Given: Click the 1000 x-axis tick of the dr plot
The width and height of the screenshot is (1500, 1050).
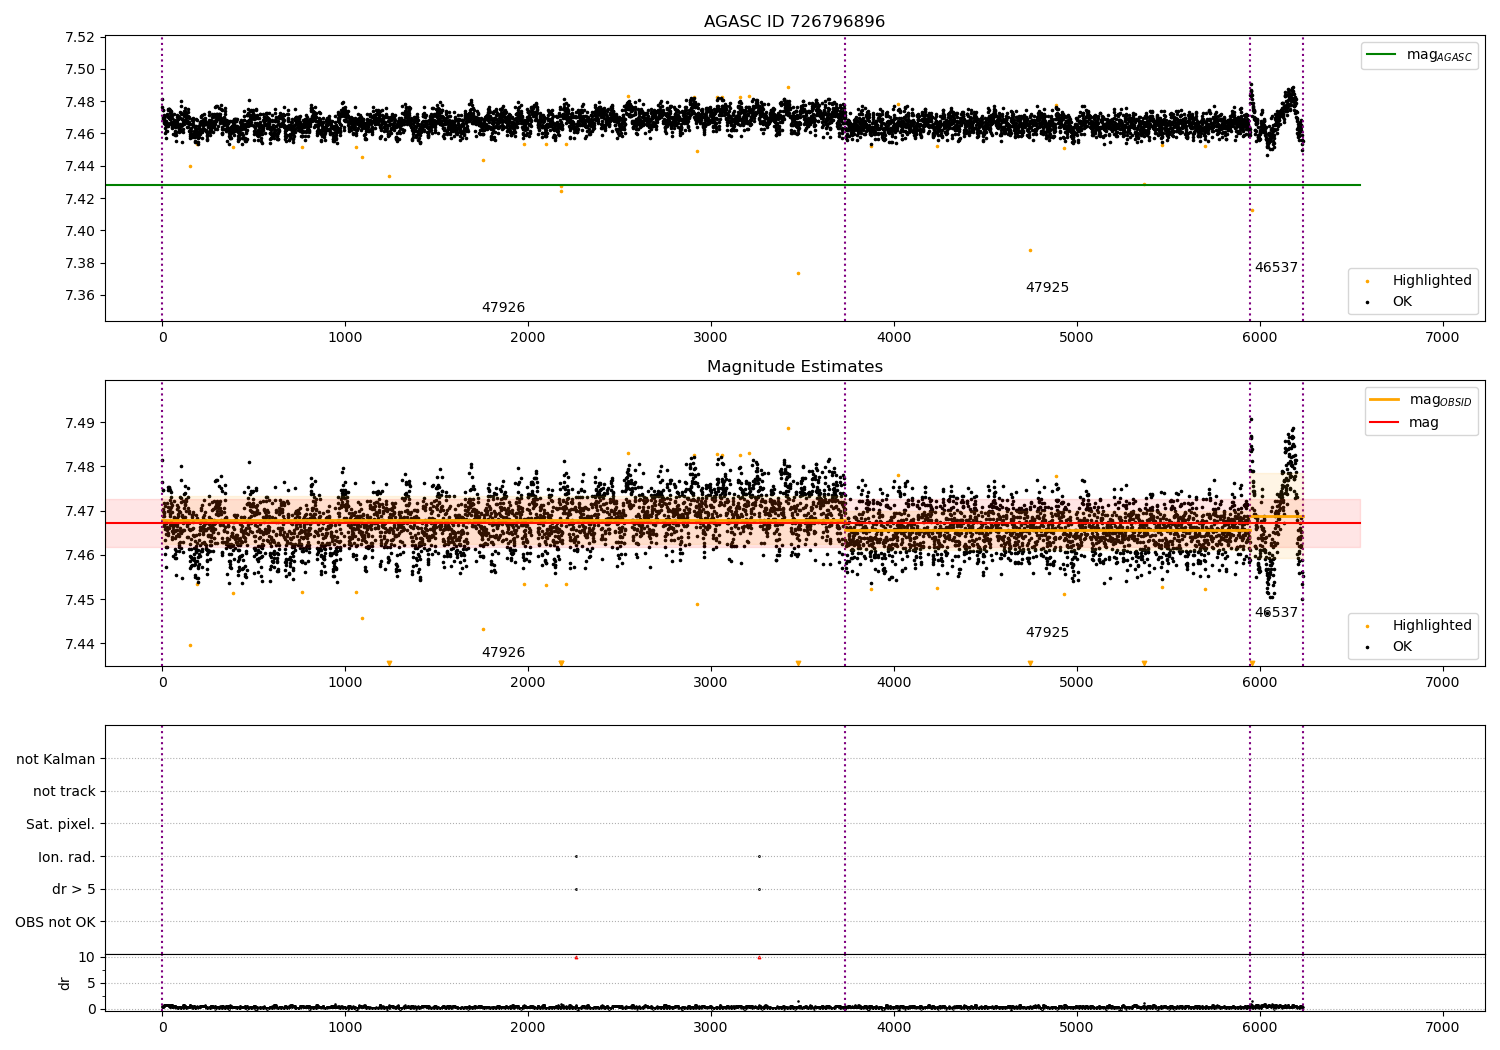Looking at the screenshot, I should pyautogui.click(x=345, y=1028).
